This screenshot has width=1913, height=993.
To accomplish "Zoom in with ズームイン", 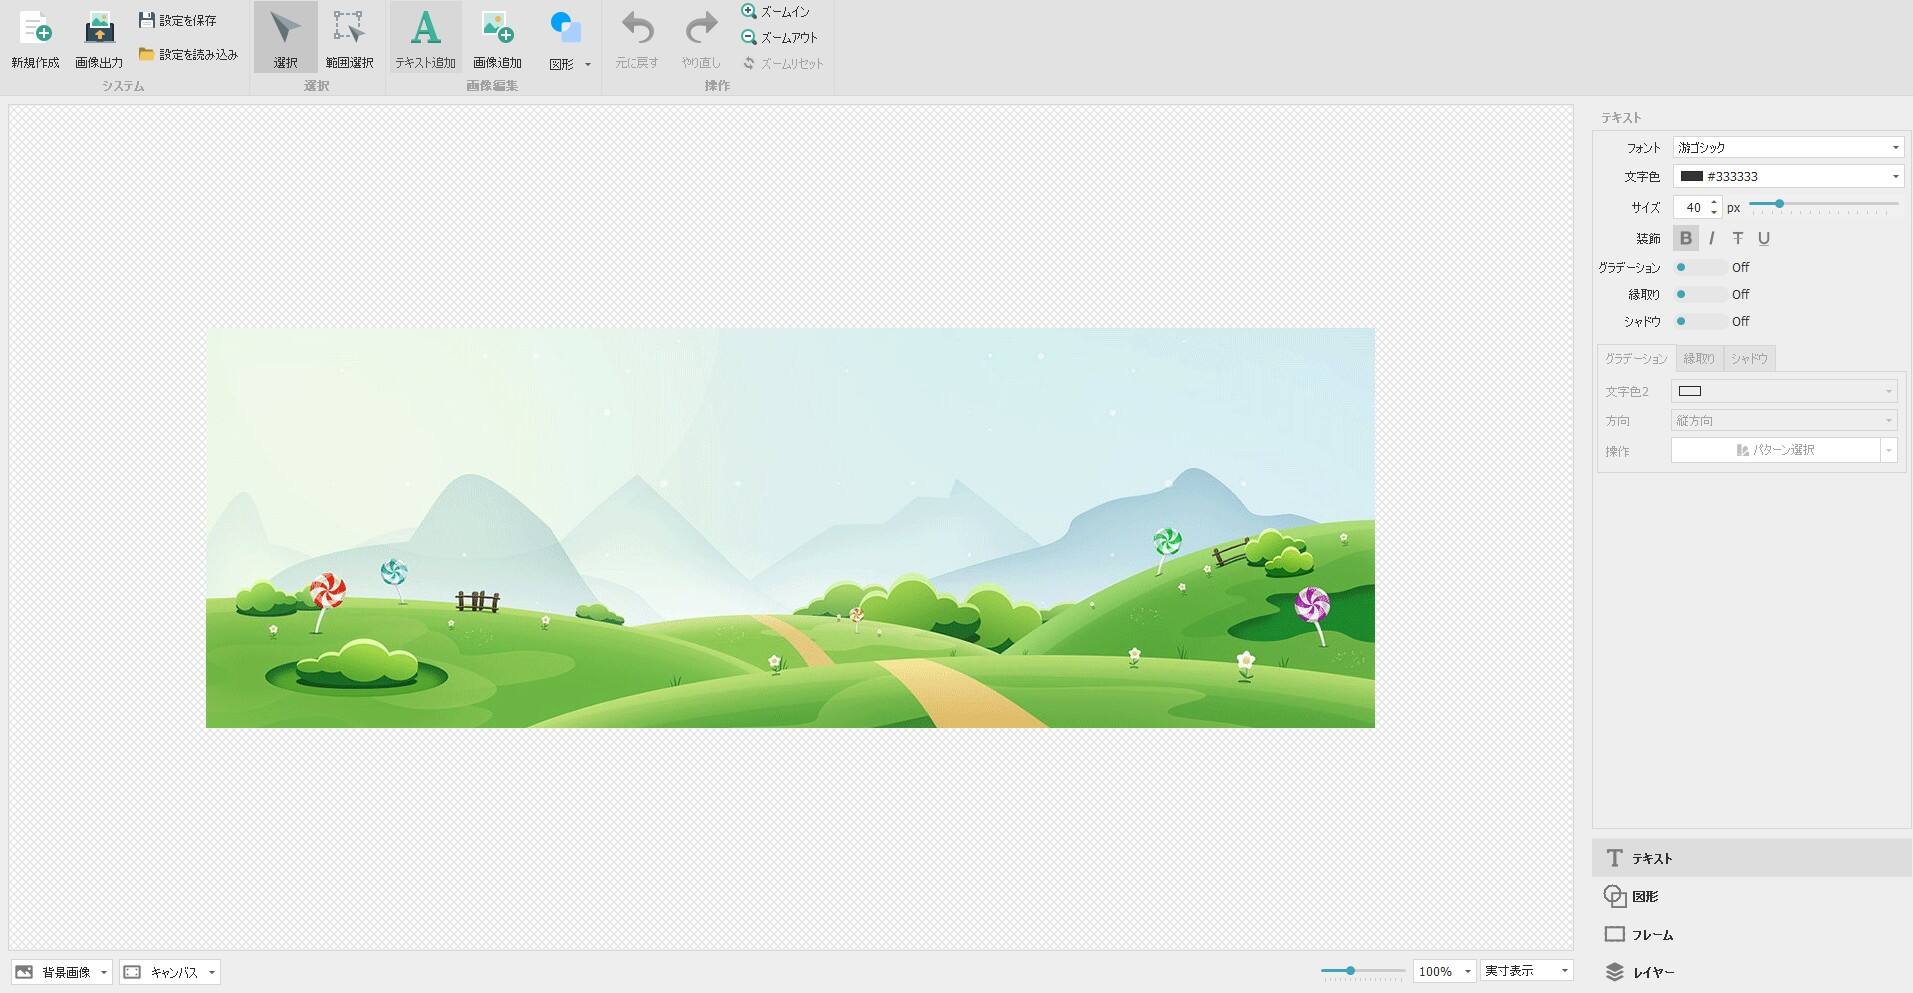I will pyautogui.click(x=776, y=12).
